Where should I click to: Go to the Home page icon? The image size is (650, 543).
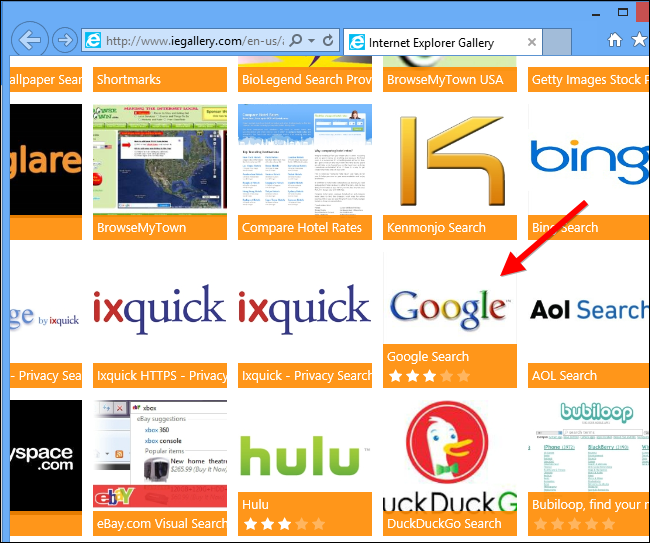pyautogui.click(x=615, y=40)
